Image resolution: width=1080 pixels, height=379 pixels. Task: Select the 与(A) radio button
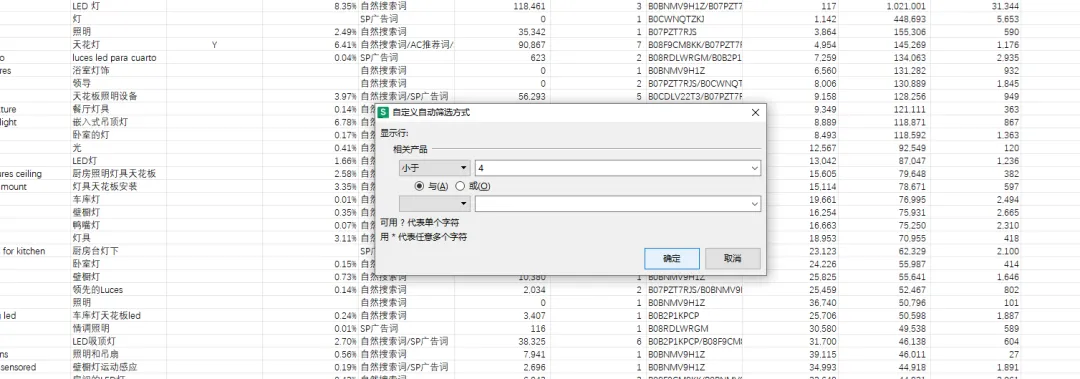(x=419, y=186)
